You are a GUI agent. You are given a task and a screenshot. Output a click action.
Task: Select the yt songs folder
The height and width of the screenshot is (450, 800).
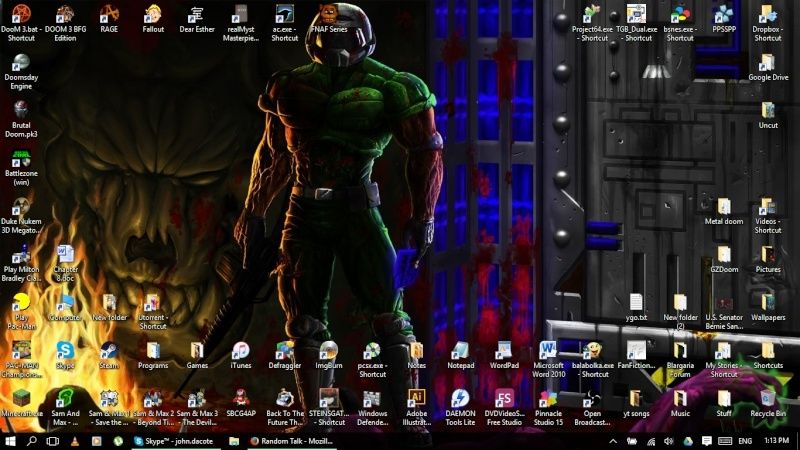click(x=636, y=398)
